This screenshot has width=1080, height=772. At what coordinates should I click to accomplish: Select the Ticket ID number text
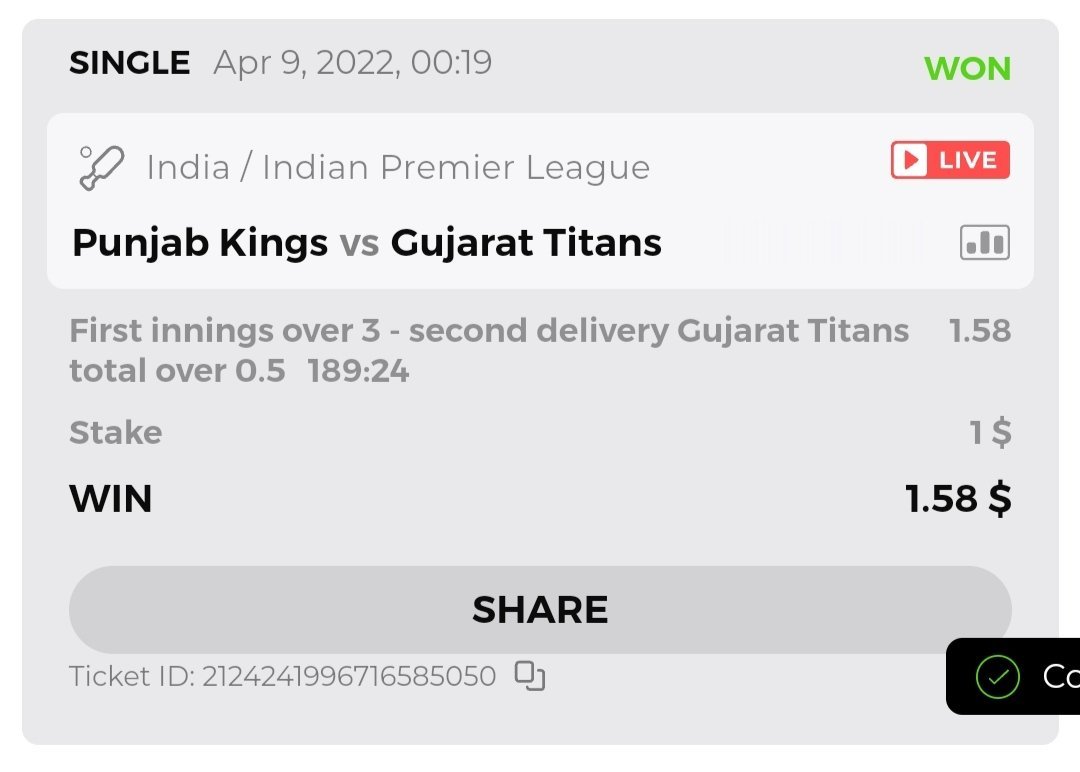click(x=348, y=677)
